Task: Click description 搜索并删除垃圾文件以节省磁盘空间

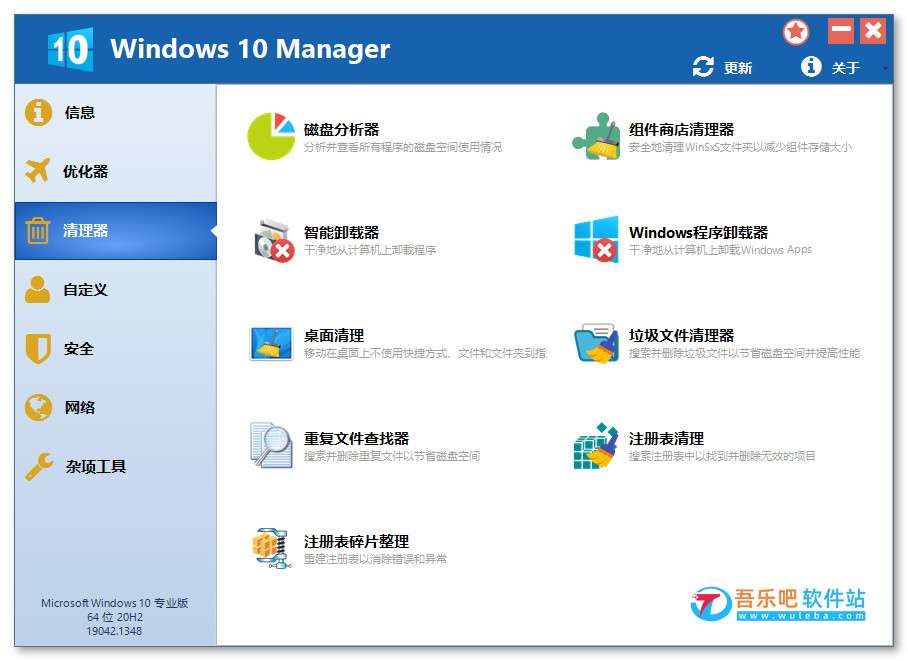Action: click(744, 353)
